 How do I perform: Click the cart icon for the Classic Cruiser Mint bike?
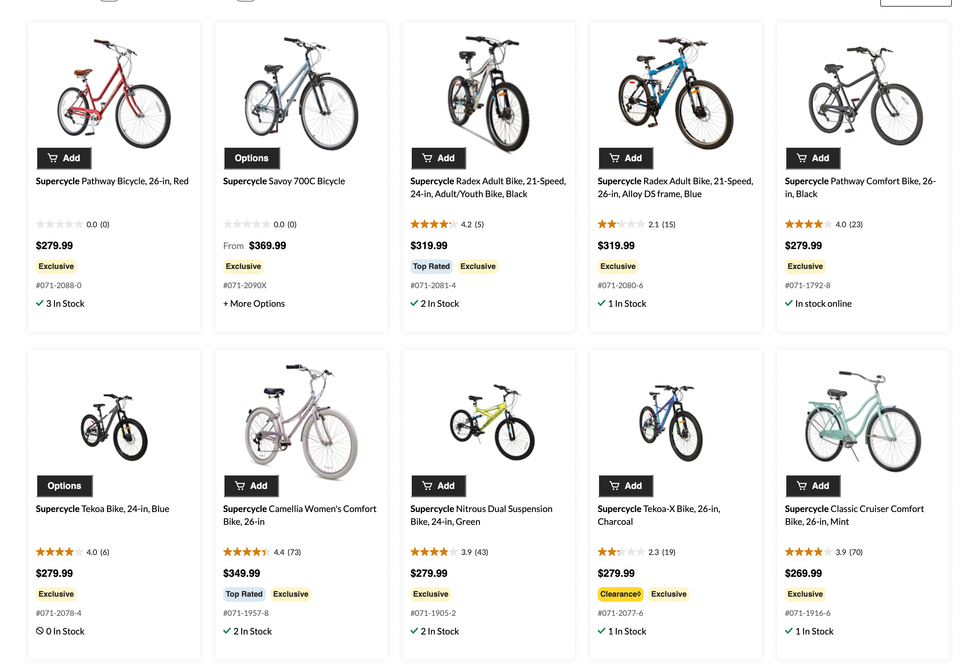[799, 486]
